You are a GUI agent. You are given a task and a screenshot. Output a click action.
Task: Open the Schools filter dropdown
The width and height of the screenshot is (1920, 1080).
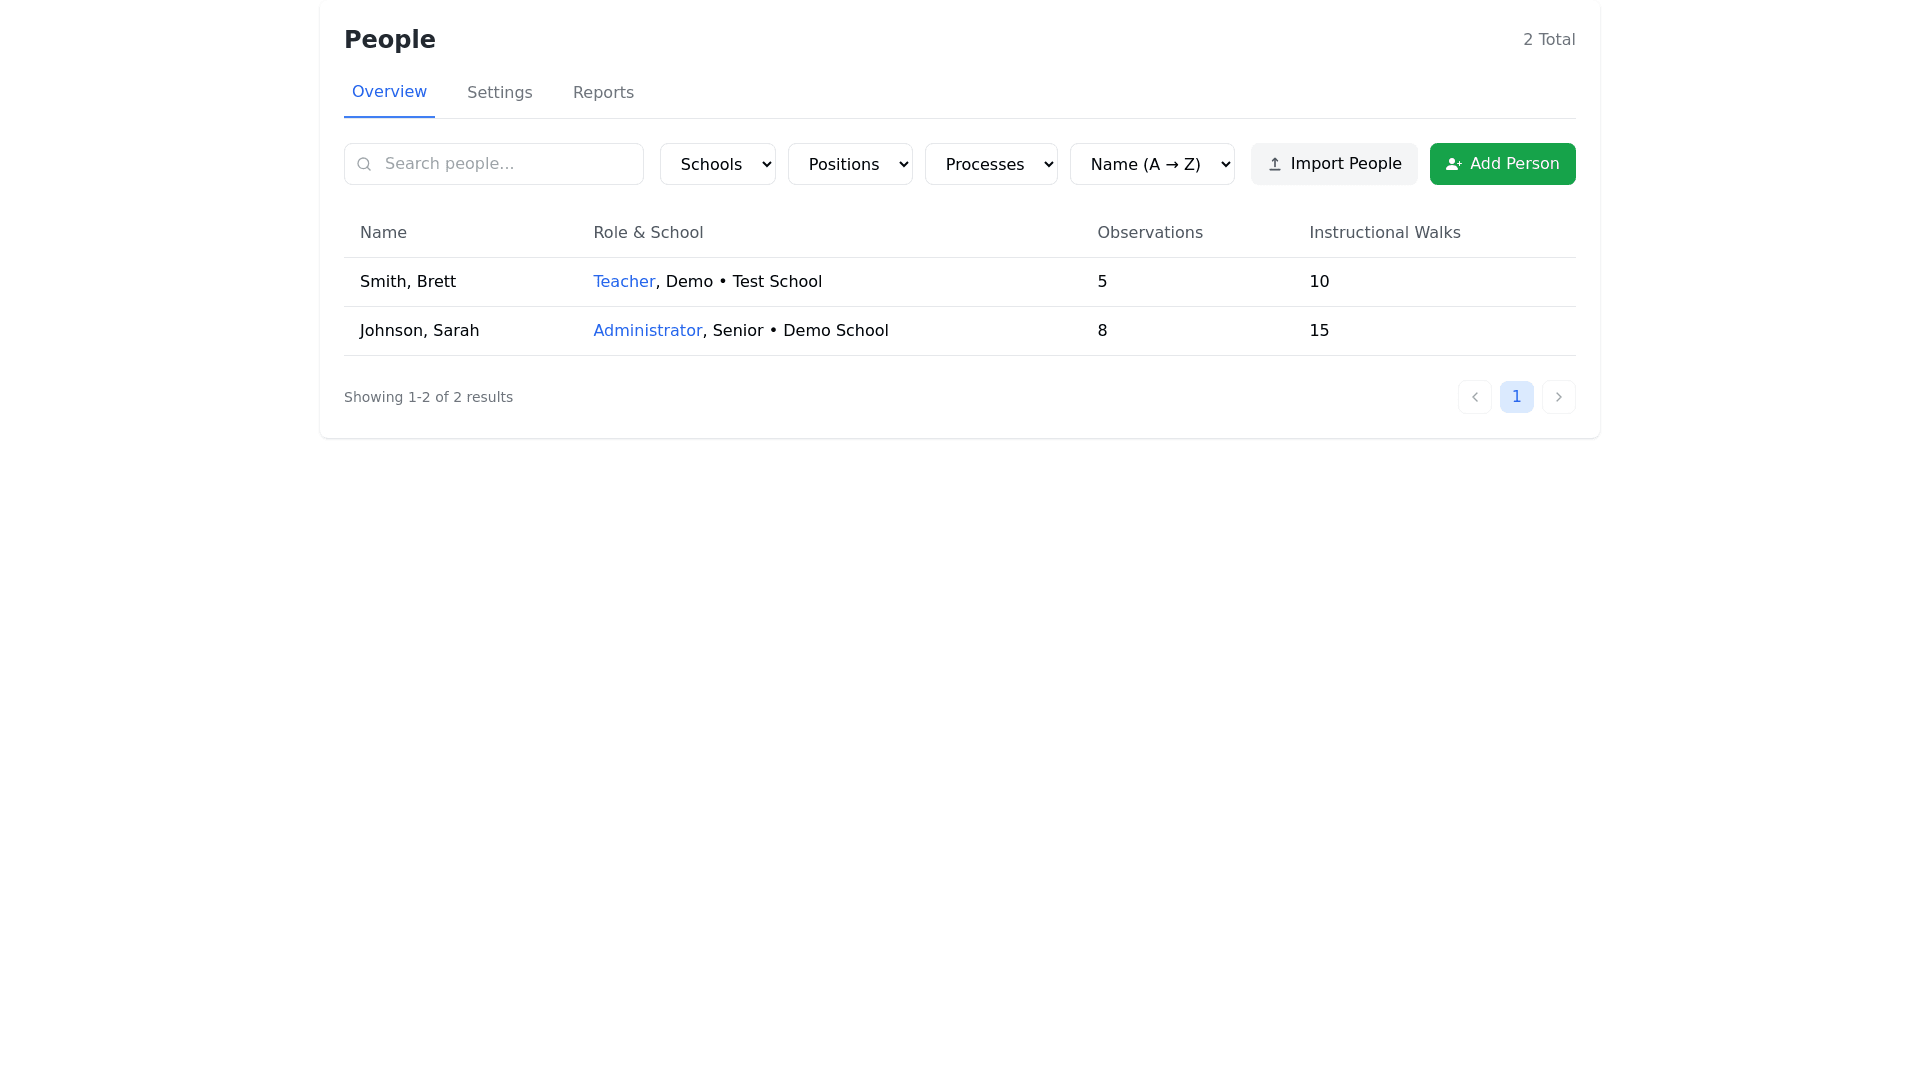point(717,164)
